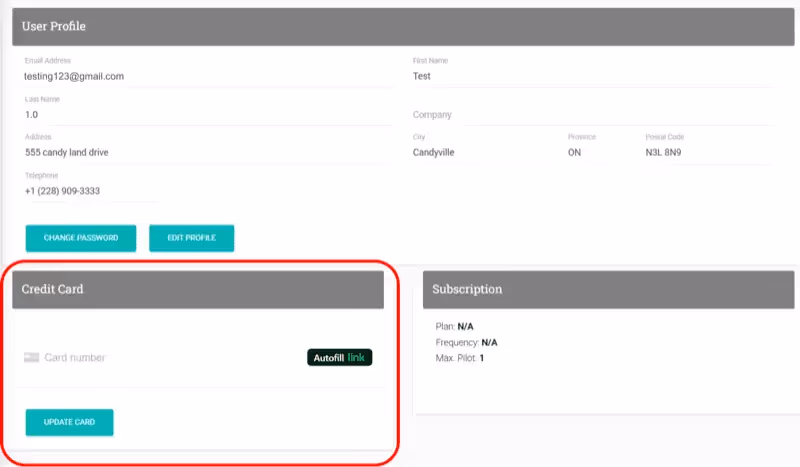Click the Credit Card panel header
The height and width of the screenshot is (467, 800).
point(198,289)
